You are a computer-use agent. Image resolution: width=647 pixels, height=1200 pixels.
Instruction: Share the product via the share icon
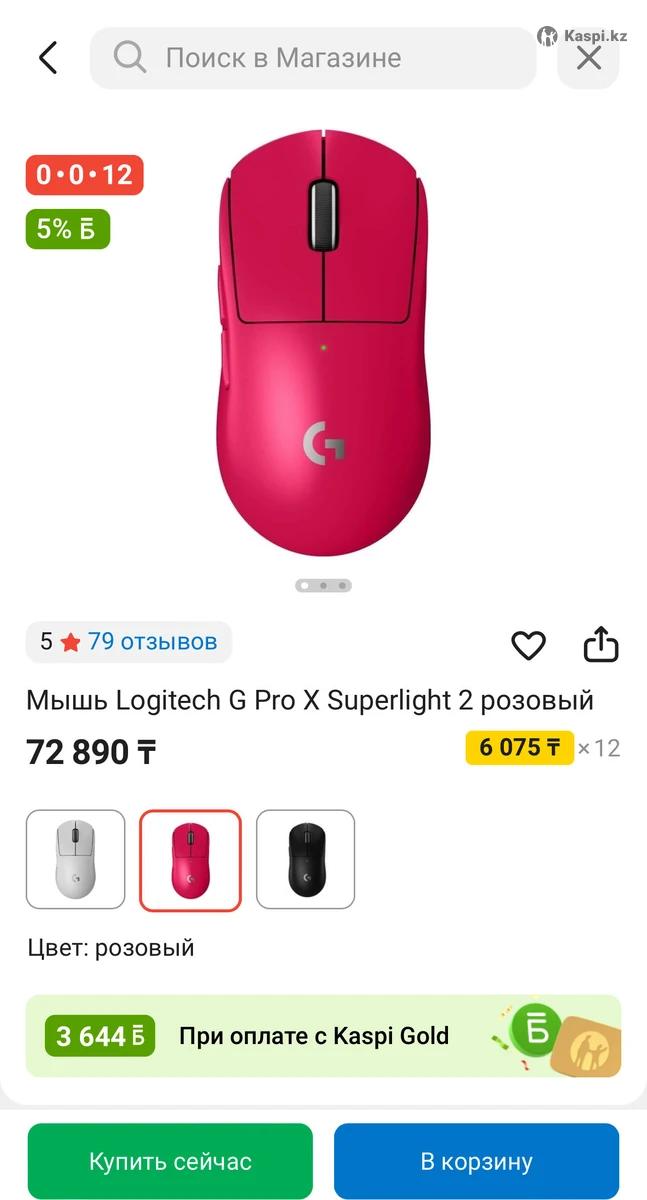point(601,644)
